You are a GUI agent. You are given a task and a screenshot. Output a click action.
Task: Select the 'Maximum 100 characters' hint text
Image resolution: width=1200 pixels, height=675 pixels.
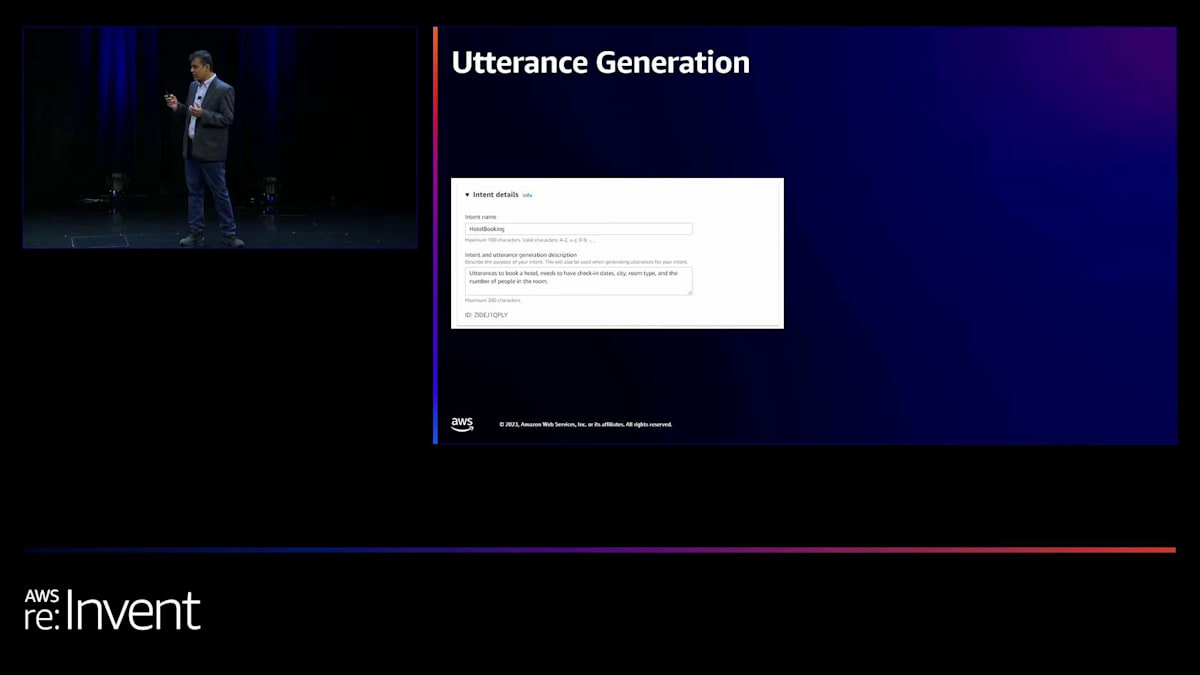point(530,240)
